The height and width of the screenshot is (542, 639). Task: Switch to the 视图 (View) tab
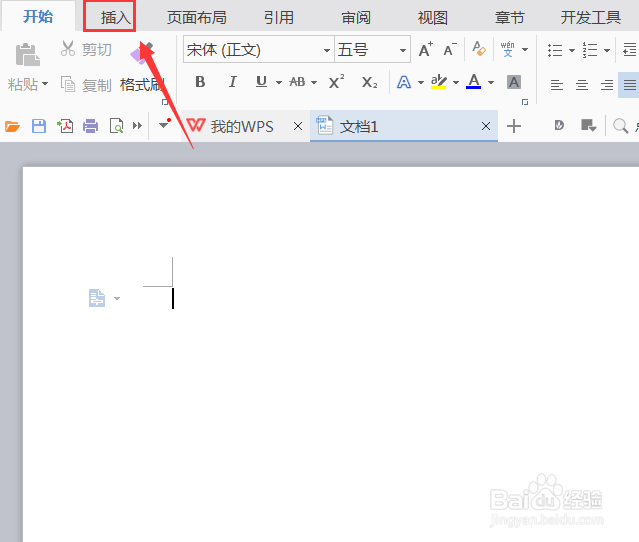tap(433, 18)
